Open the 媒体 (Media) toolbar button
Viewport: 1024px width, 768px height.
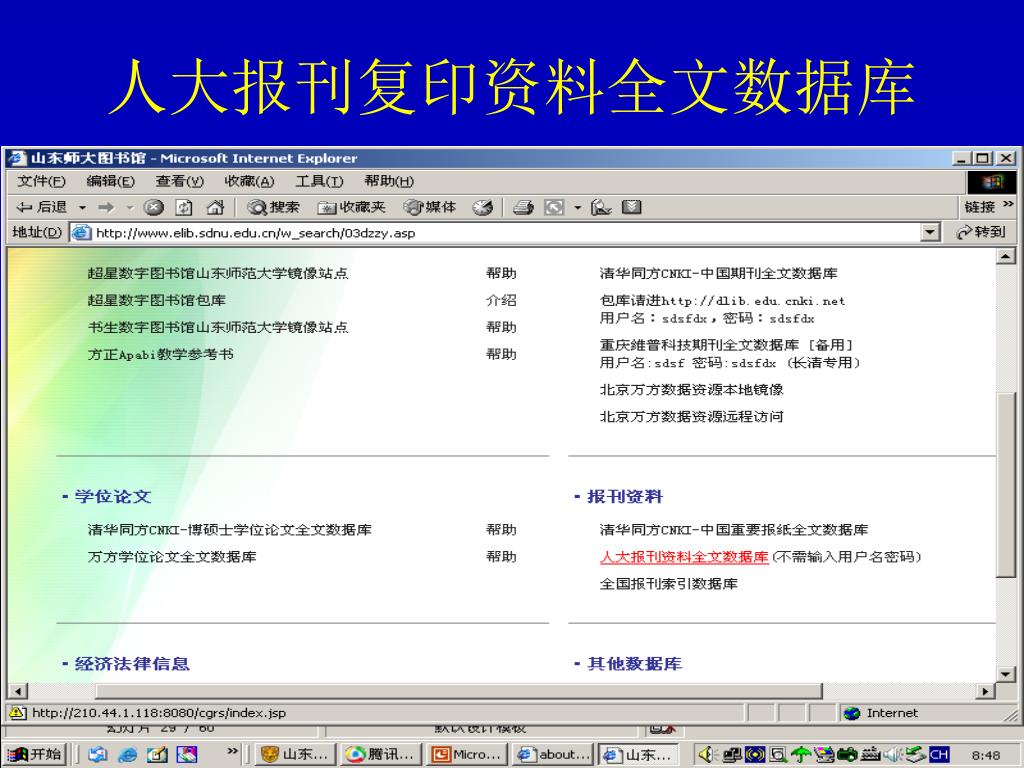[430, 208]
